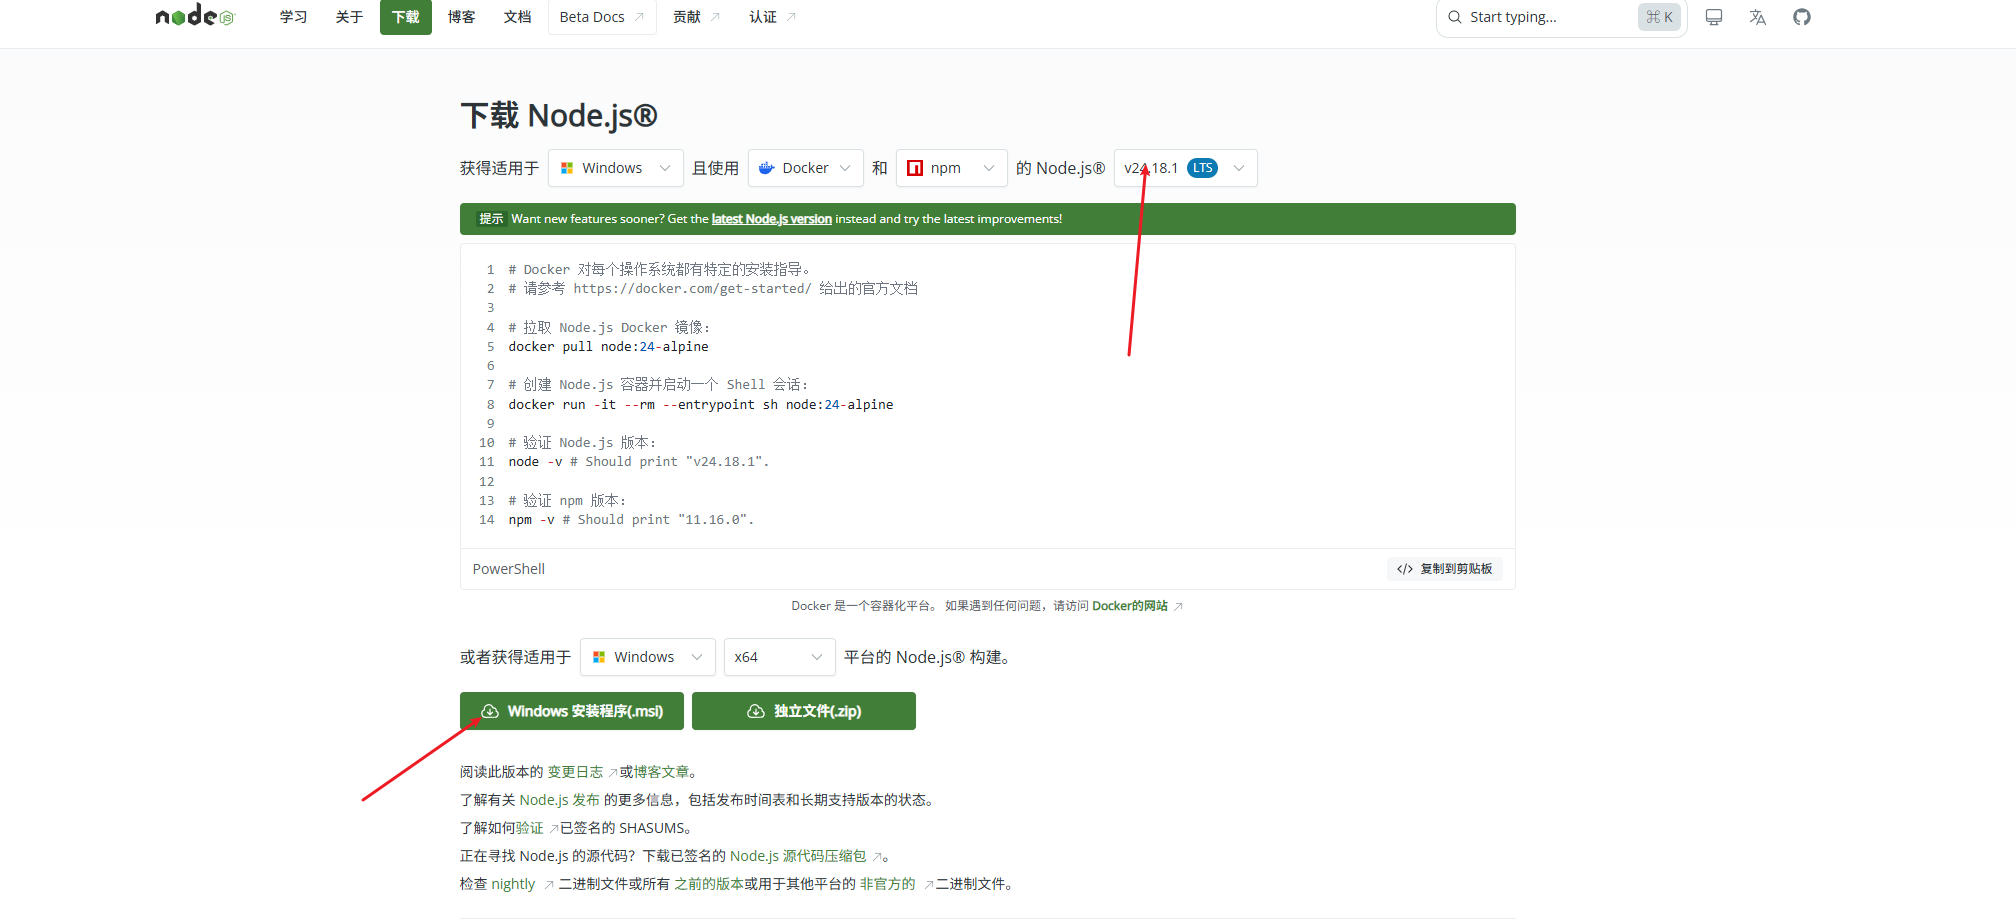Open the Beta Docs external link
2016x919 pixels.
(602, 17)
